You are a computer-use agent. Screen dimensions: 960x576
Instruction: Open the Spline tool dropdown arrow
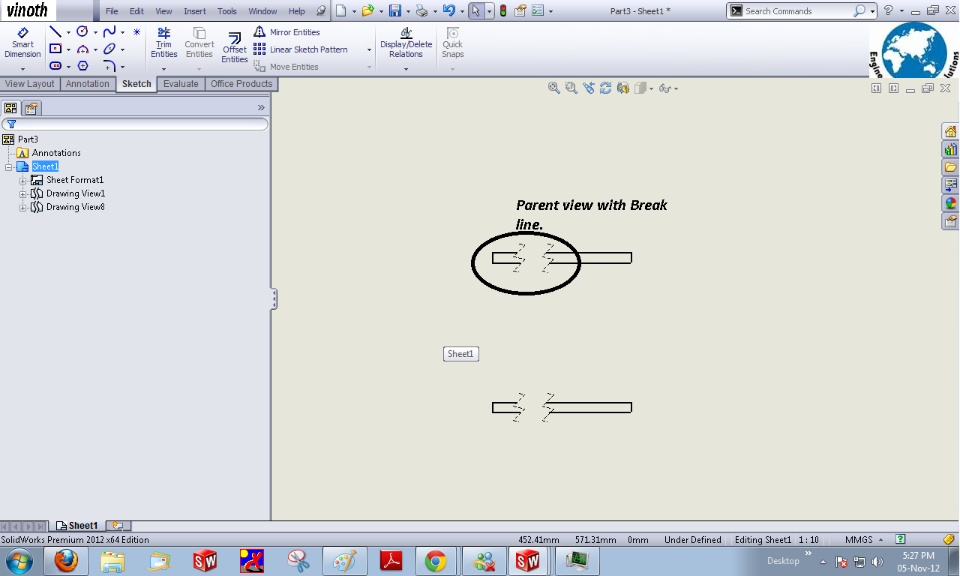123,32
